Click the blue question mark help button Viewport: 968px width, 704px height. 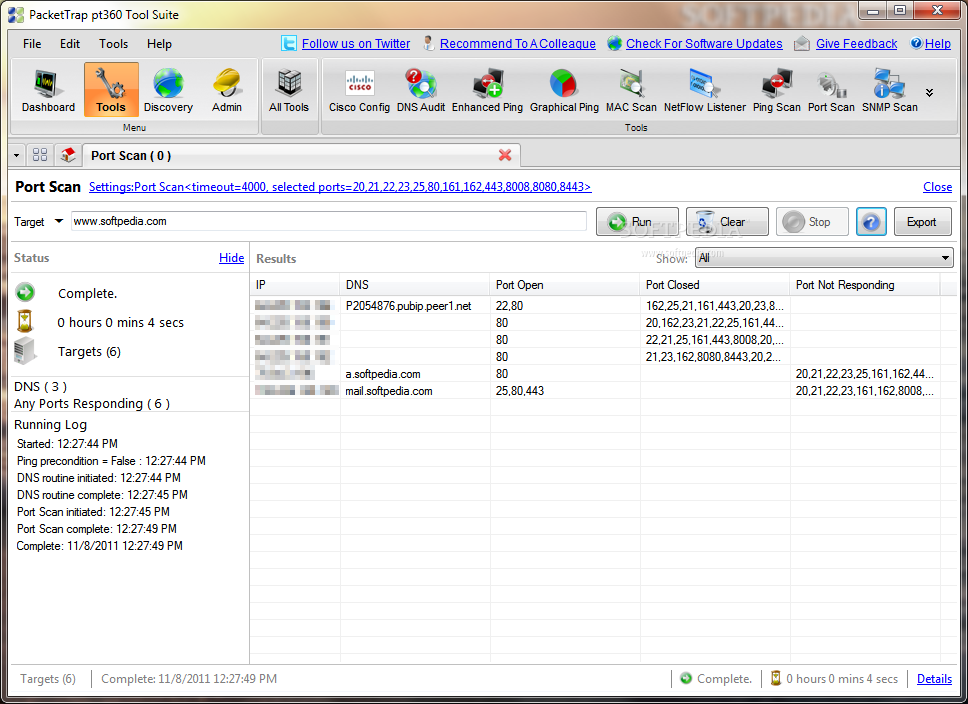tap(871, 222)
